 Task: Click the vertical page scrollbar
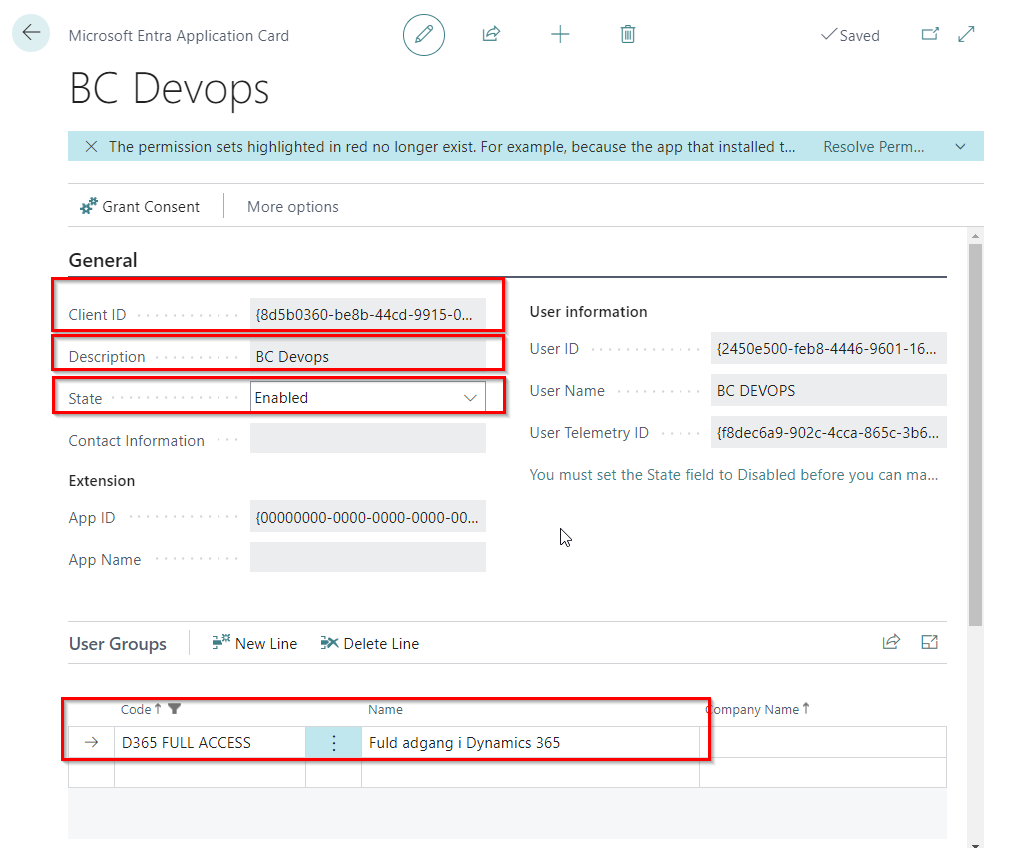pyautogui.click(x=976, y=430)
